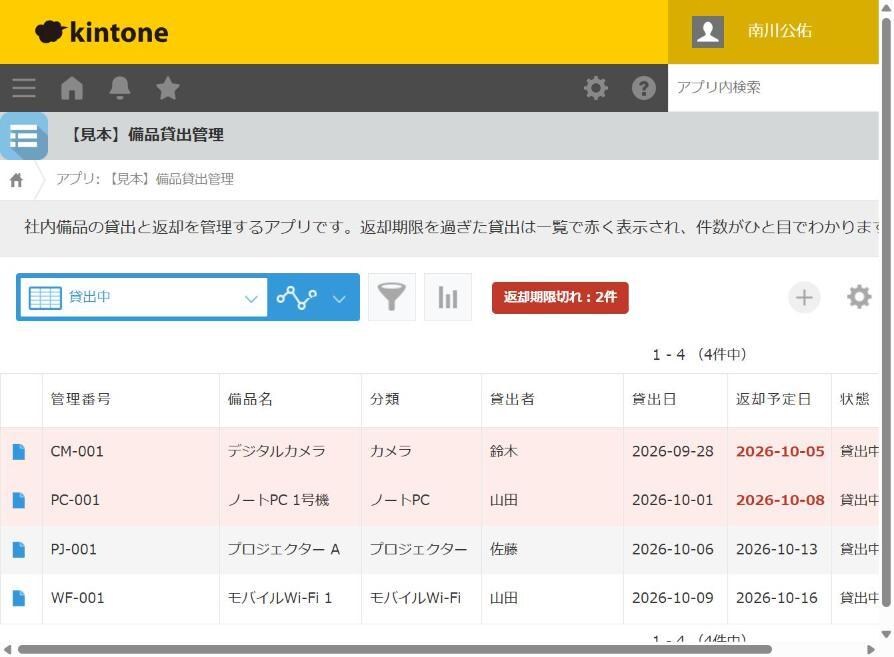The width and height of the screenshot is (894, 657).
Task: Click the table grid icon in the view selector
Action: pos(45,297)
